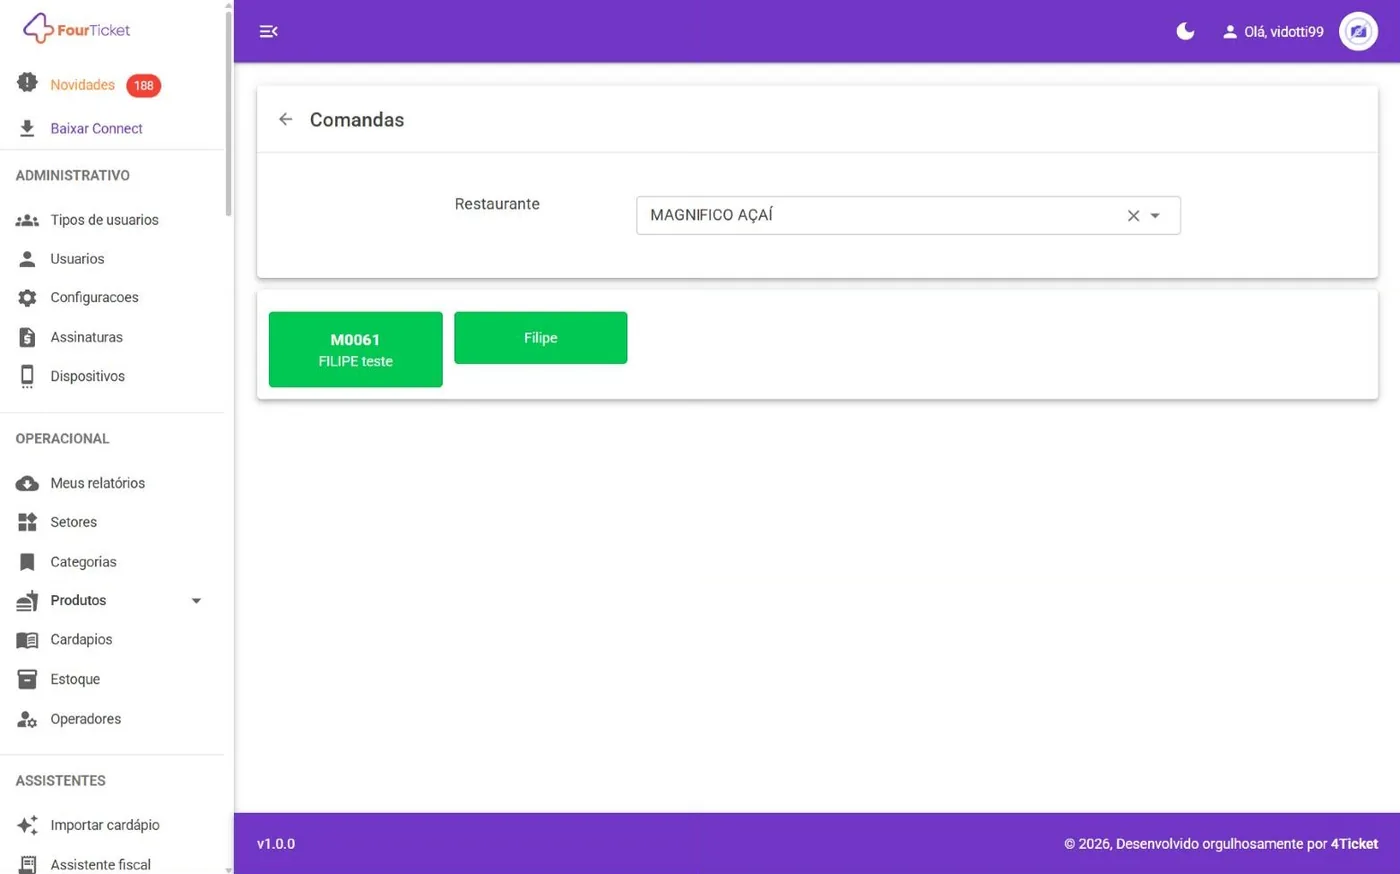Click the Operadores person-gear icon

27,719
